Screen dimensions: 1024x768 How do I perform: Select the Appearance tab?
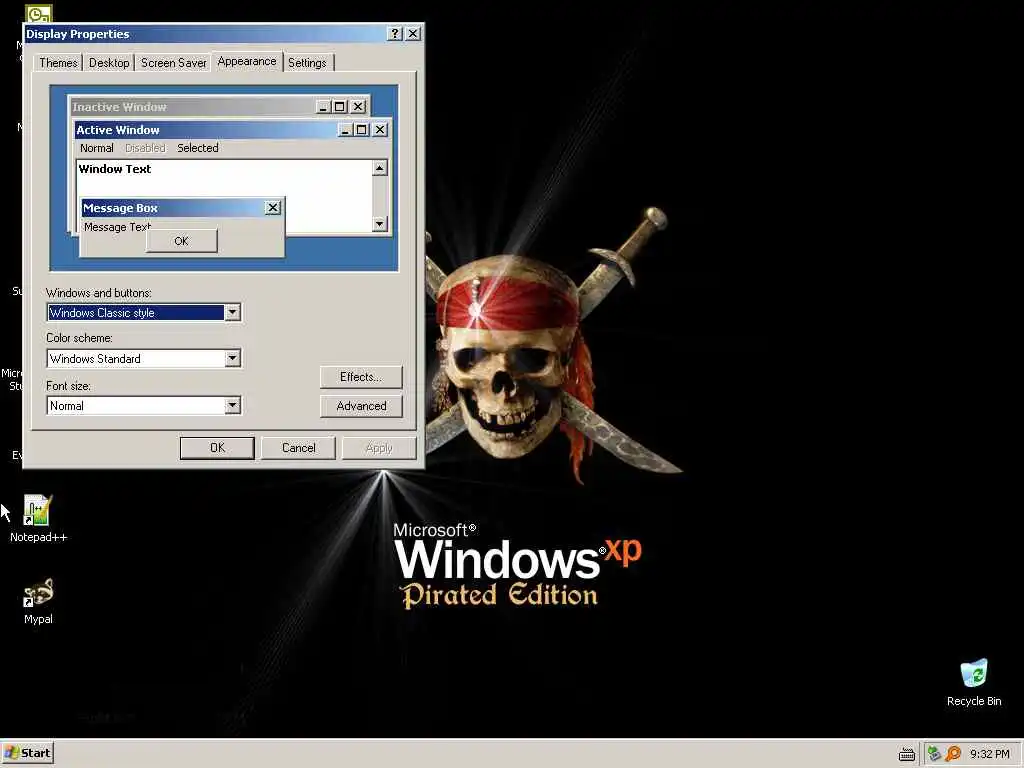click(x=247, y=61)
